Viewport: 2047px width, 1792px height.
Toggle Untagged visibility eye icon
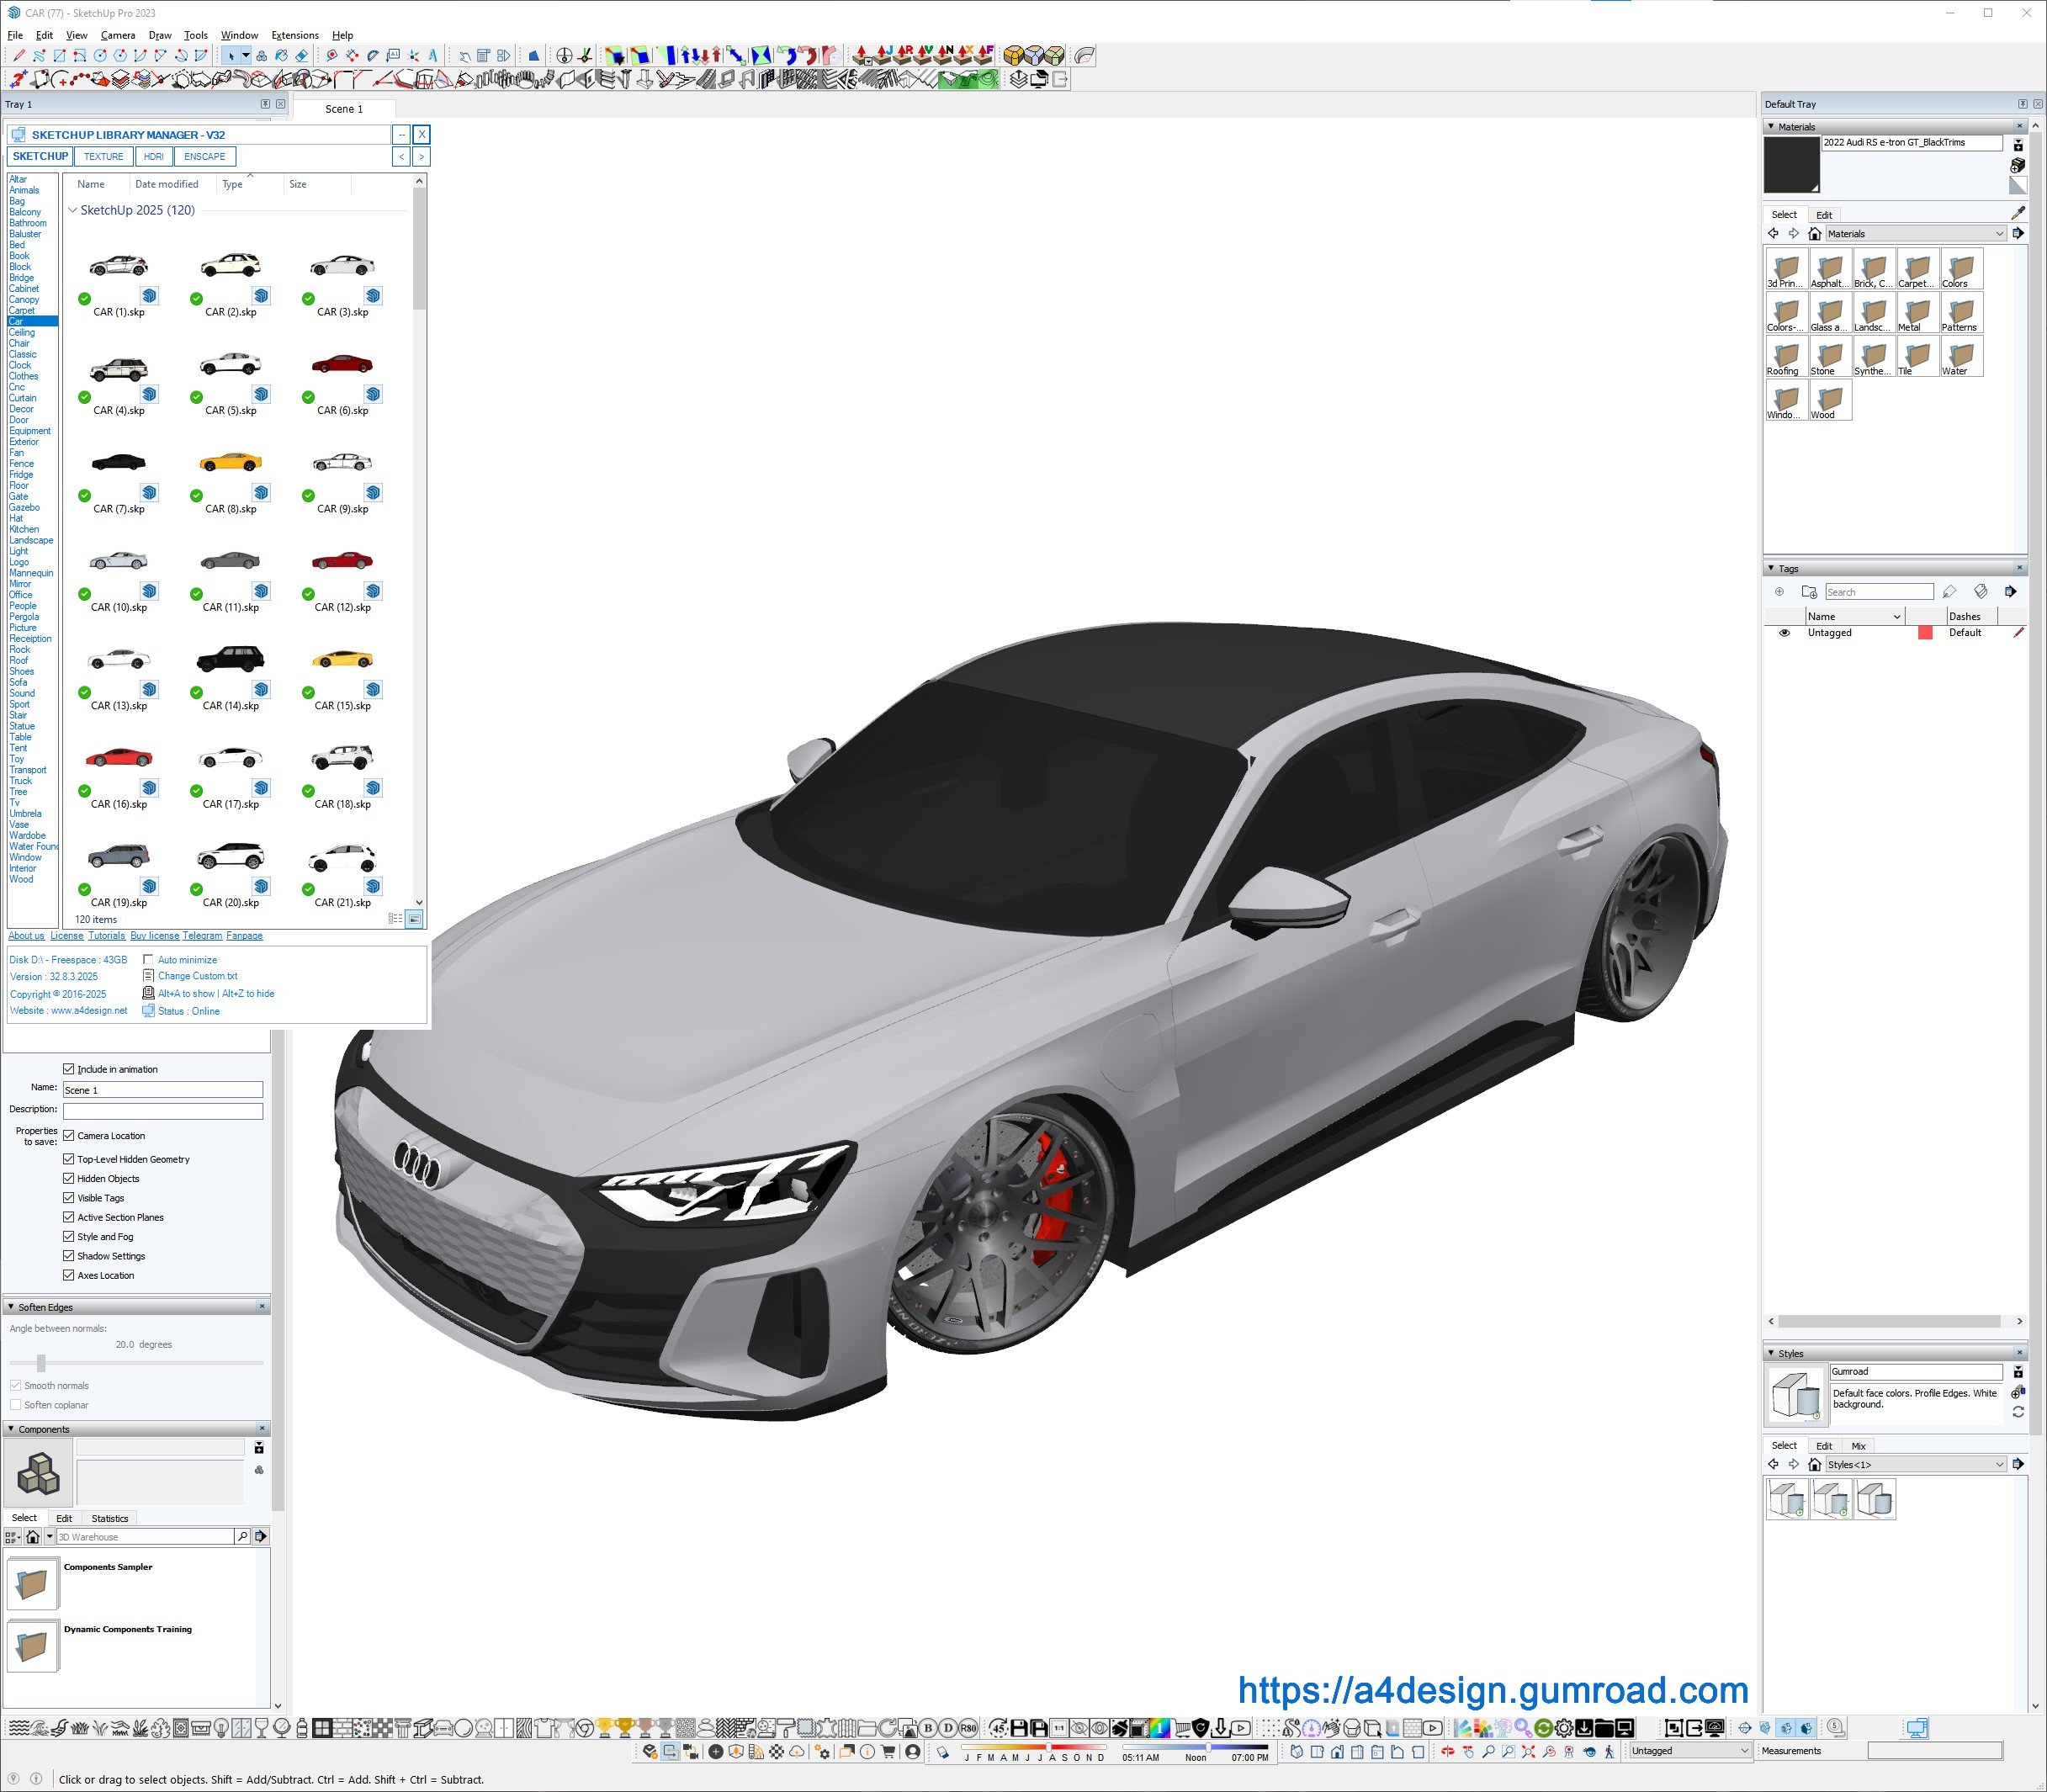(x=1784, y=633)
